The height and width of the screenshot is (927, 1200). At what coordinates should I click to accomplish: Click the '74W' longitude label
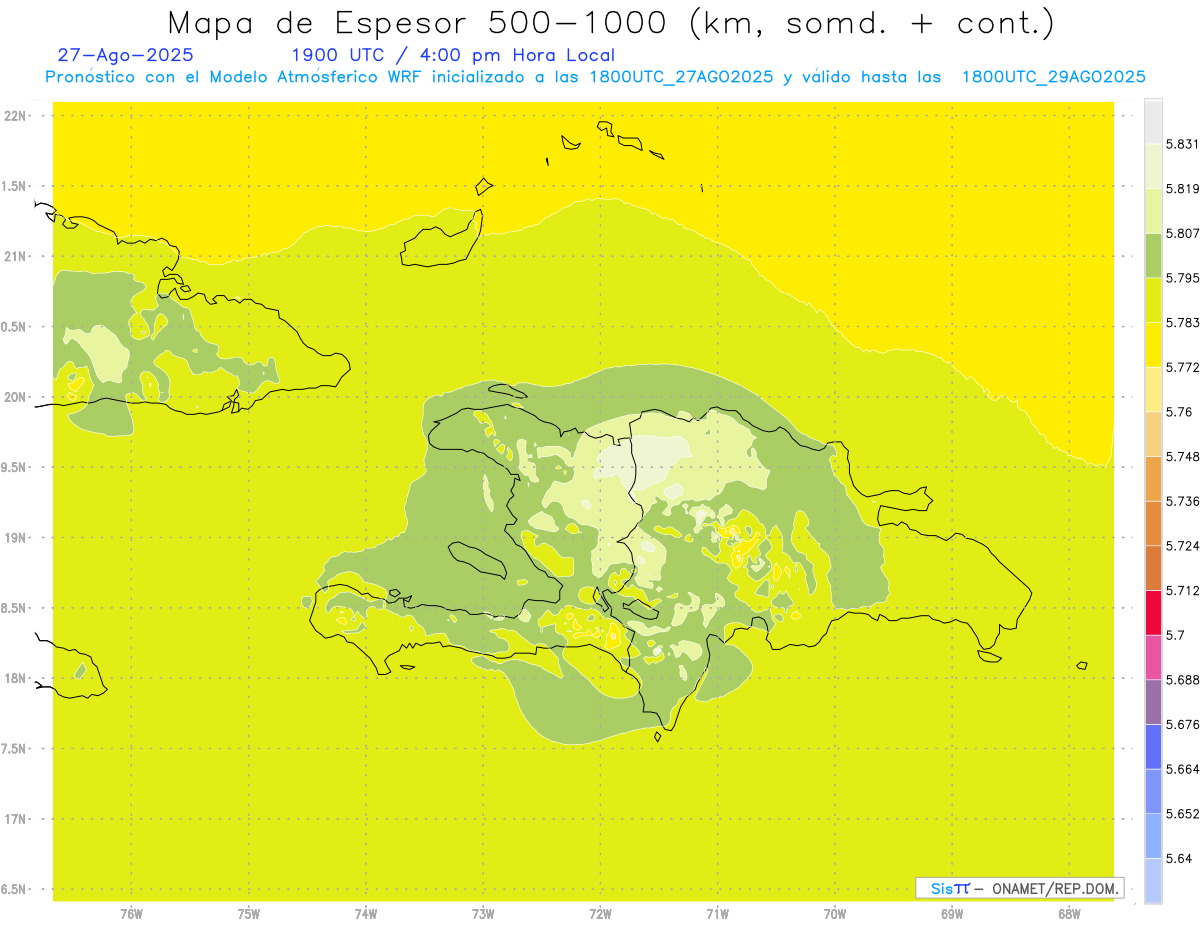(x=366, y=914)
